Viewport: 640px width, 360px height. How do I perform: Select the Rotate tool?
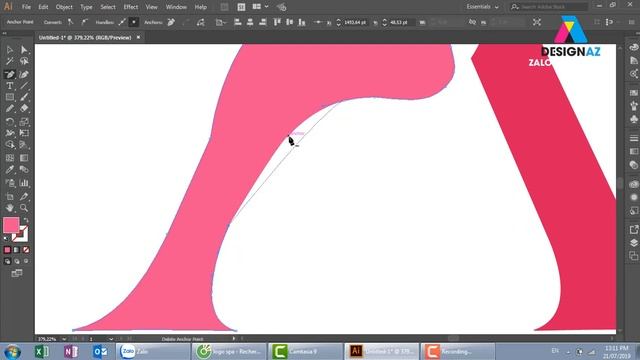[x=10, y=122]
